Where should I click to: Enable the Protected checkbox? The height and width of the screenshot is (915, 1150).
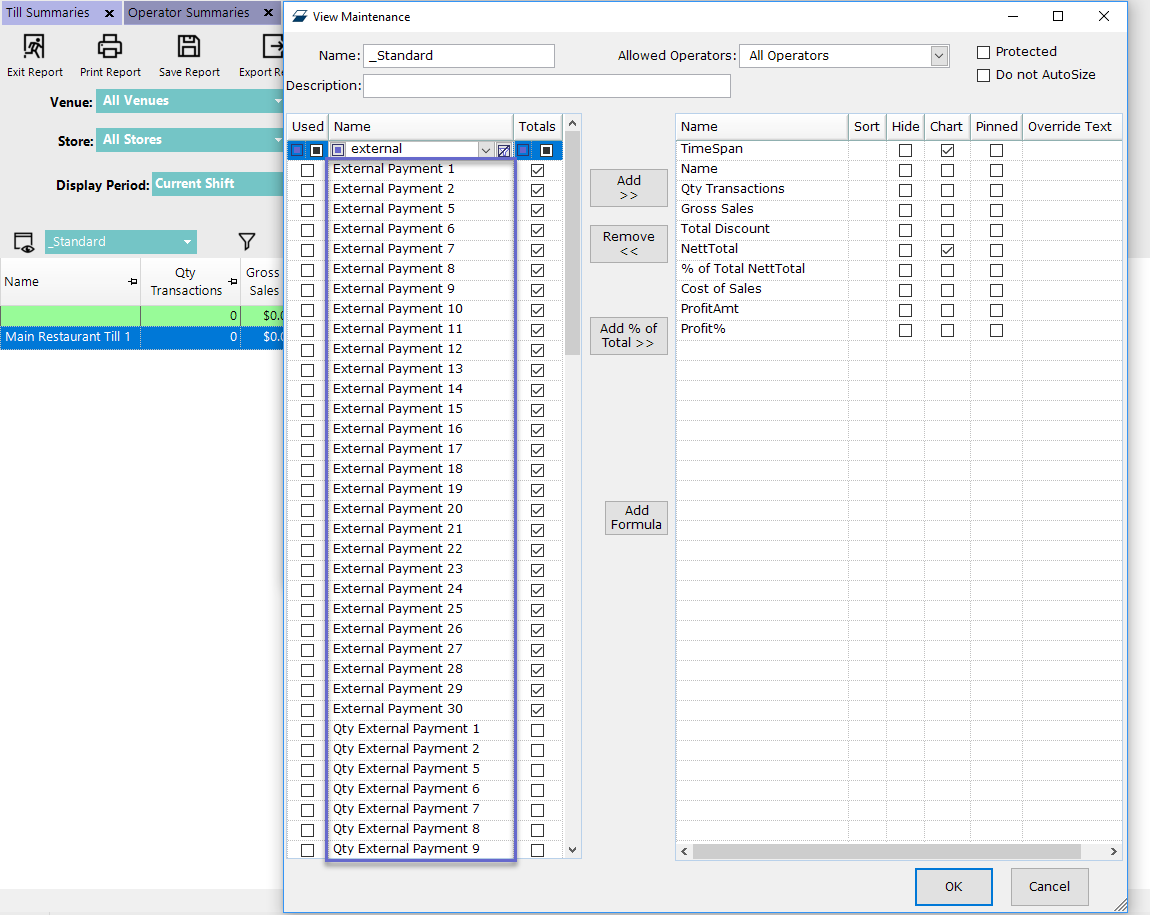coord(984,52)
